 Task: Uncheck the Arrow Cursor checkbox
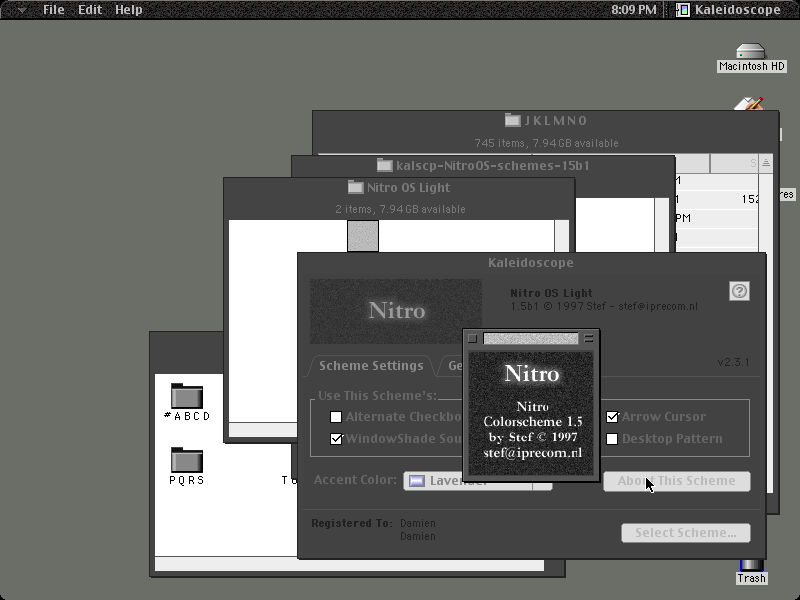612,417
